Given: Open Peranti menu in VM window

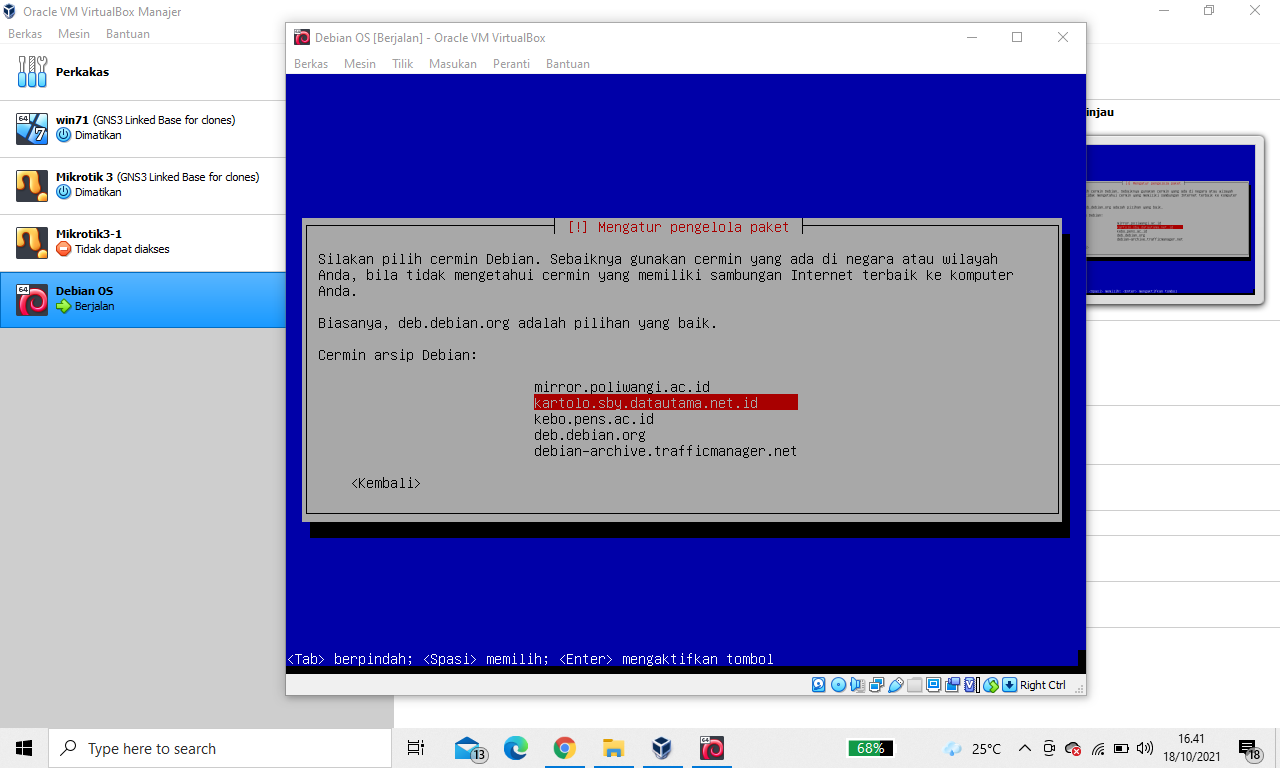Looking at the screenshot, I should (x=511, y=64).
